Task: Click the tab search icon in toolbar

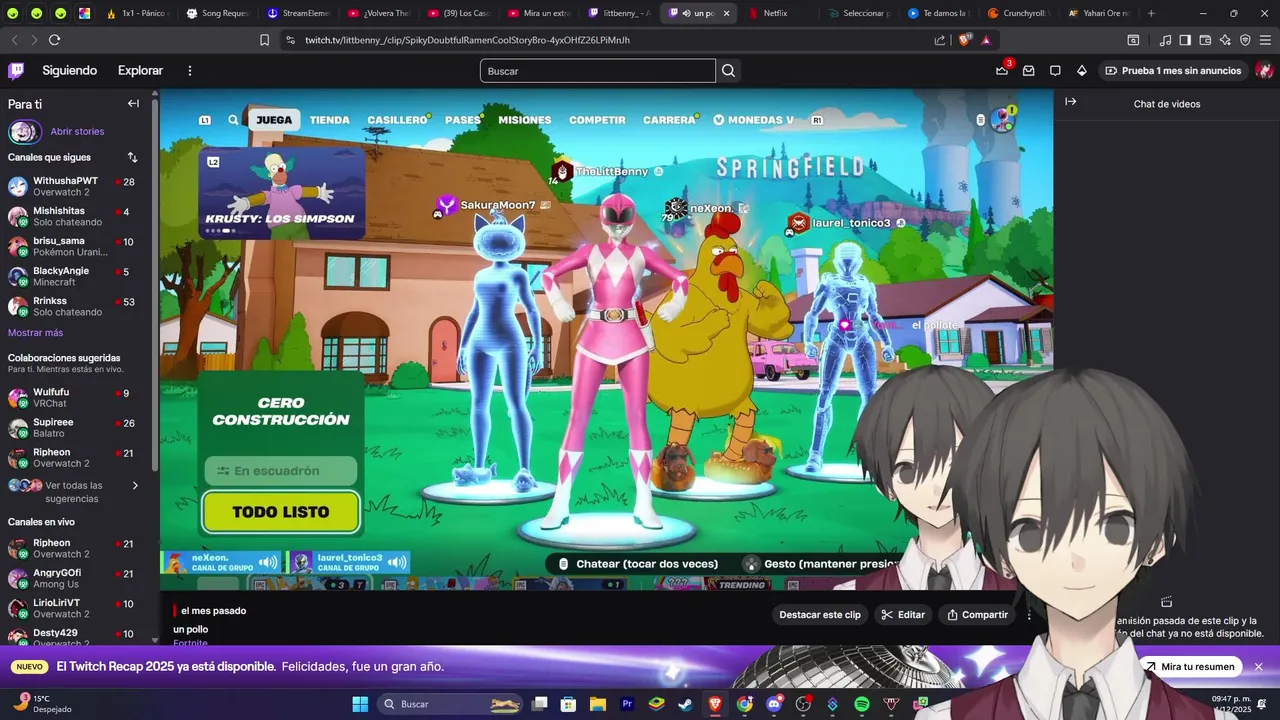Action: tap(1133, 40)
